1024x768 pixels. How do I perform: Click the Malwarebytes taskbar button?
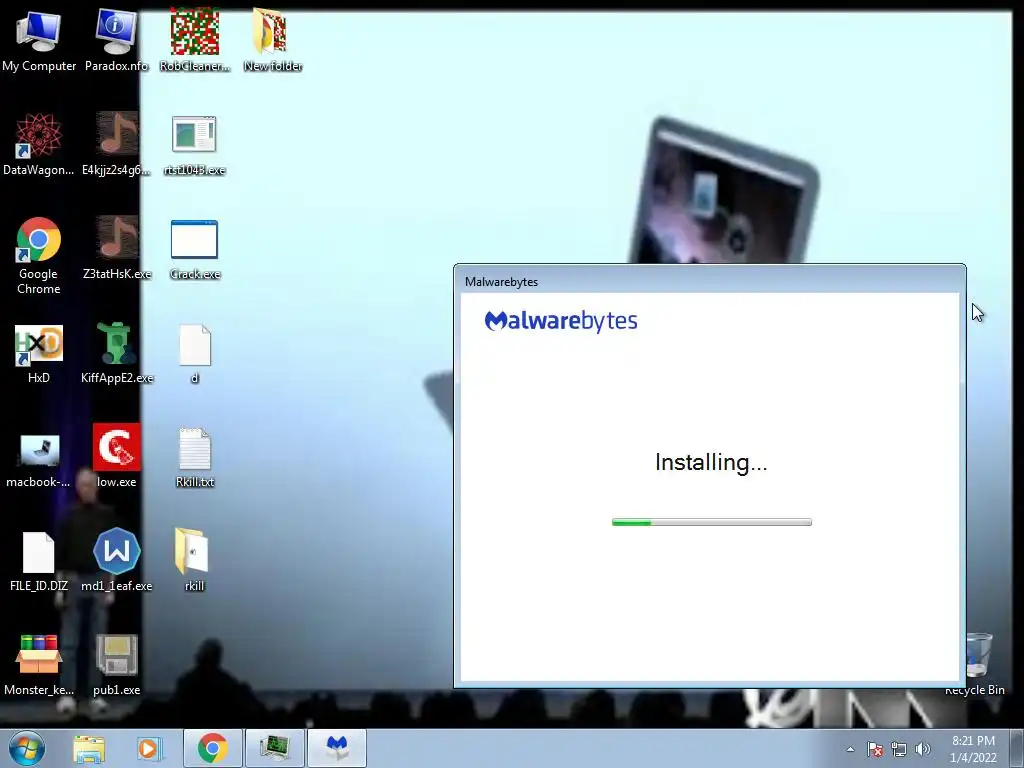pos(337,748)
